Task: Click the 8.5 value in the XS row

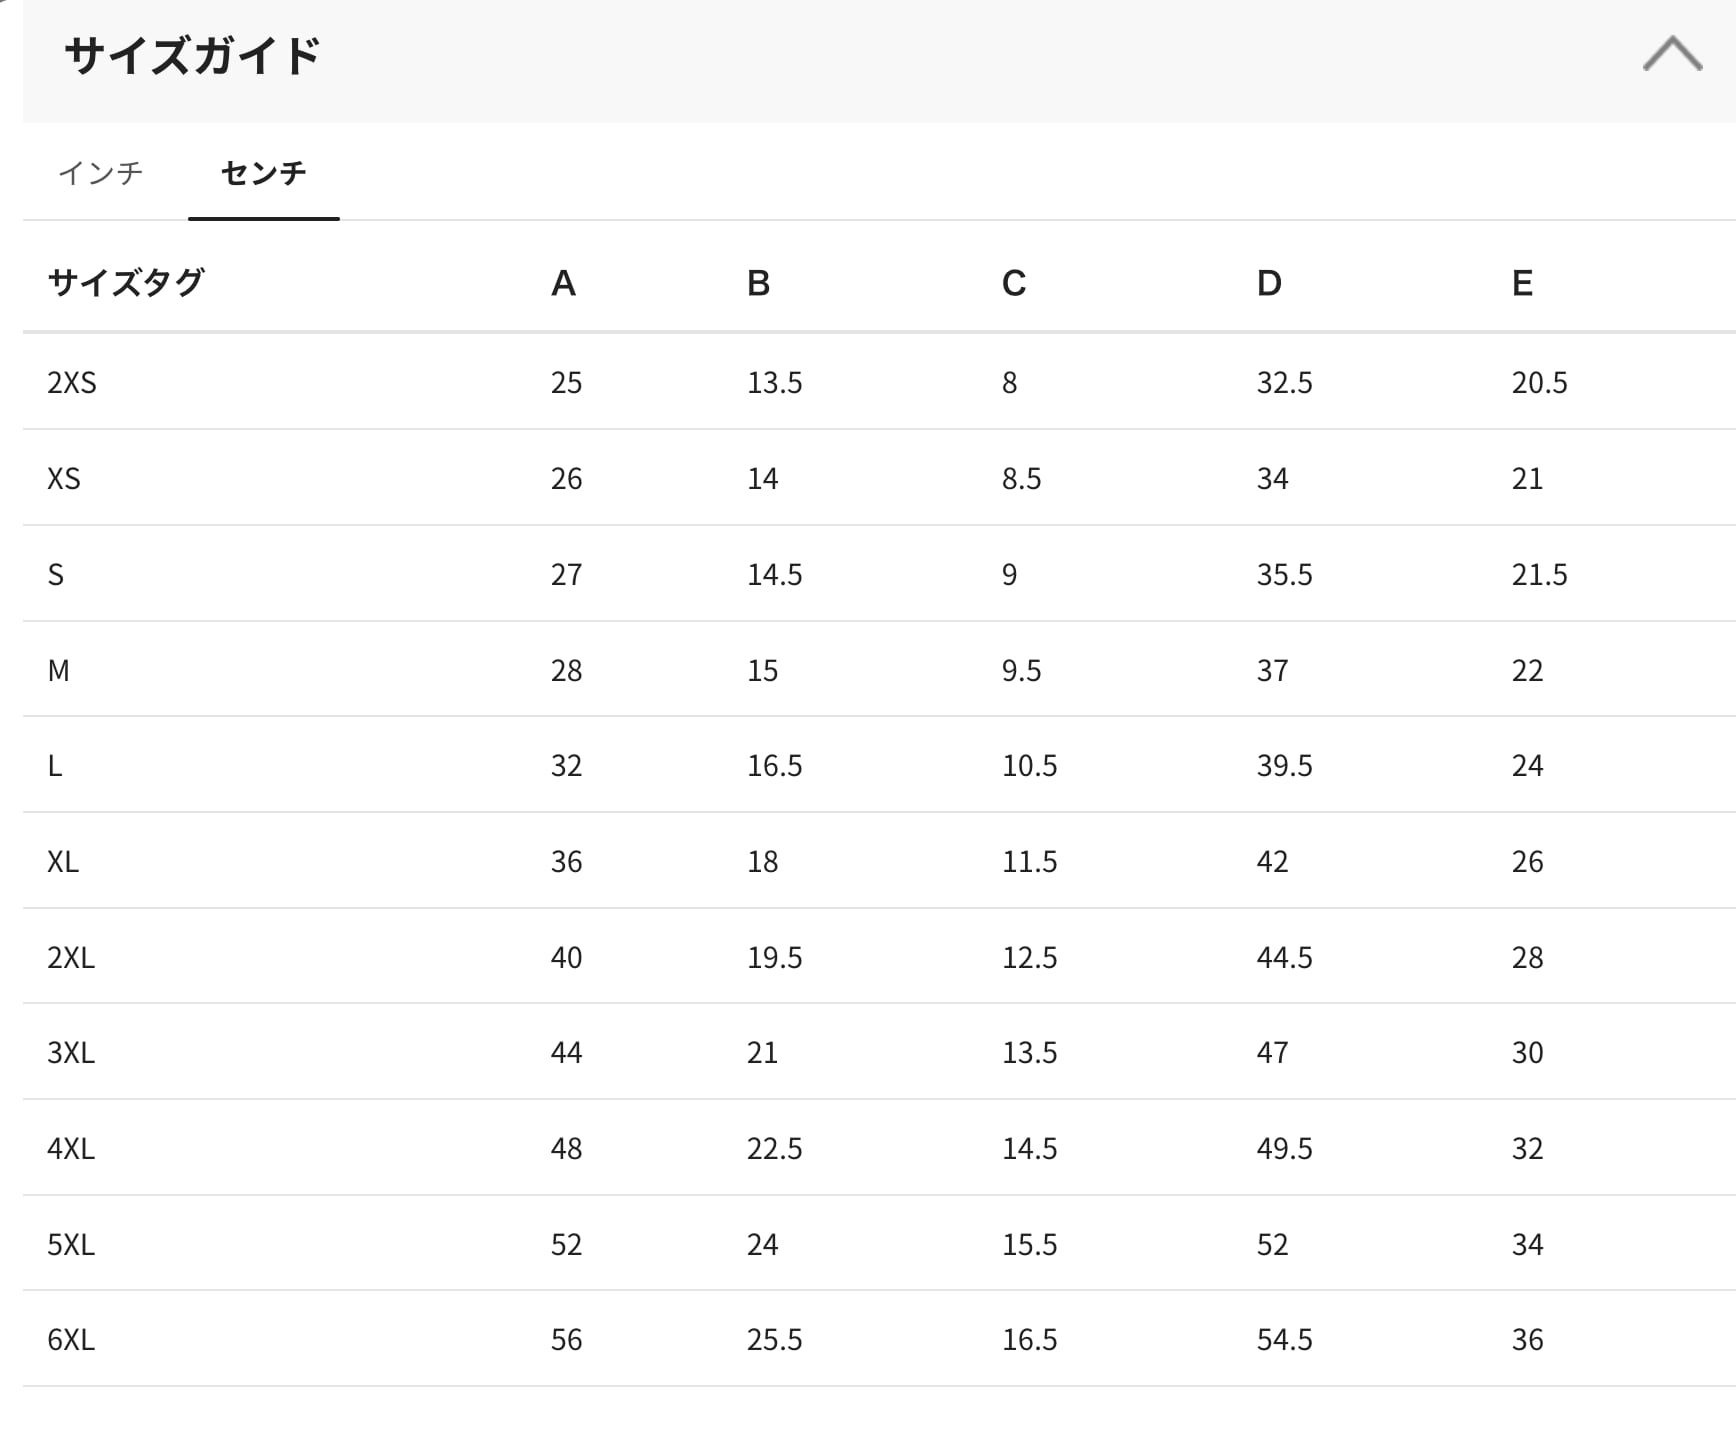Action: pos(1021,479)
